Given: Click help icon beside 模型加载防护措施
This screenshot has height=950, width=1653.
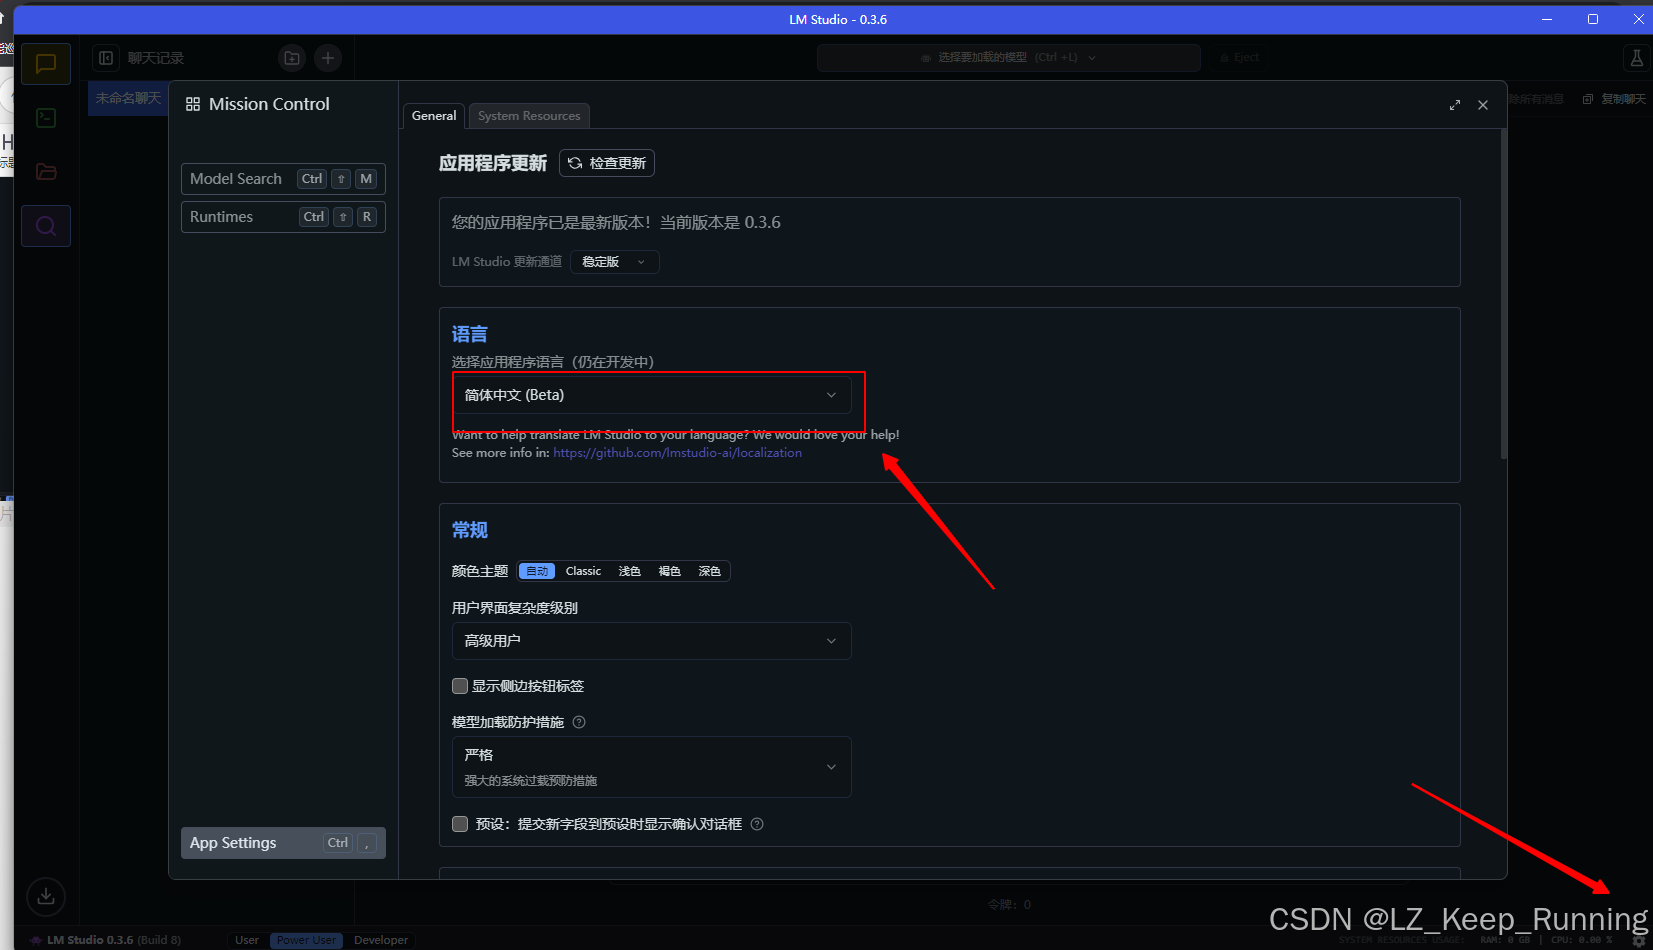Looking at the screenshot, I should [579, 722].
